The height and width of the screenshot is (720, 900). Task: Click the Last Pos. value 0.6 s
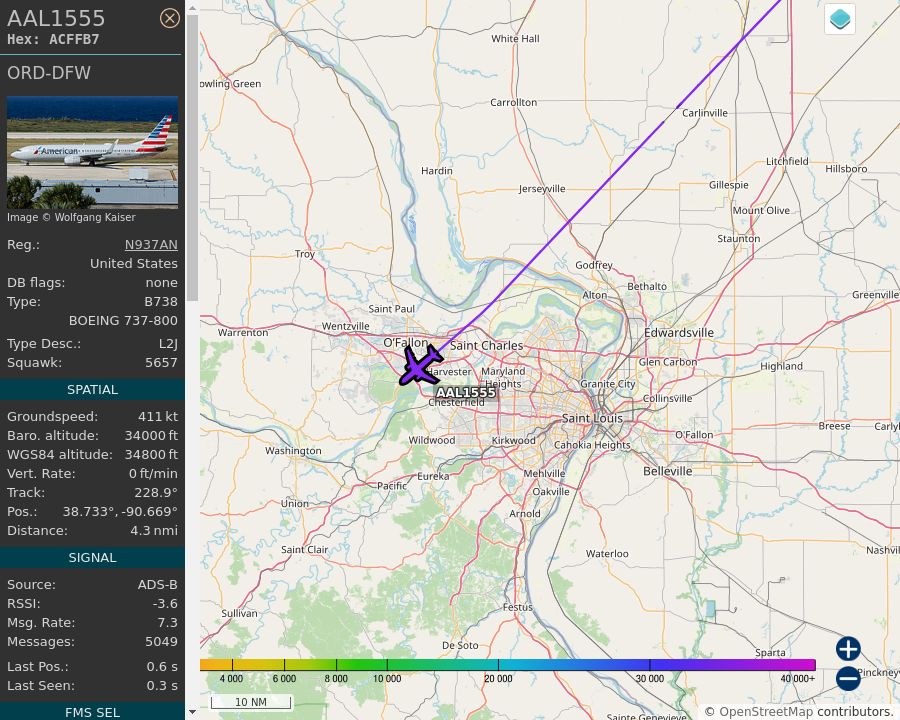tap(162, 667)
